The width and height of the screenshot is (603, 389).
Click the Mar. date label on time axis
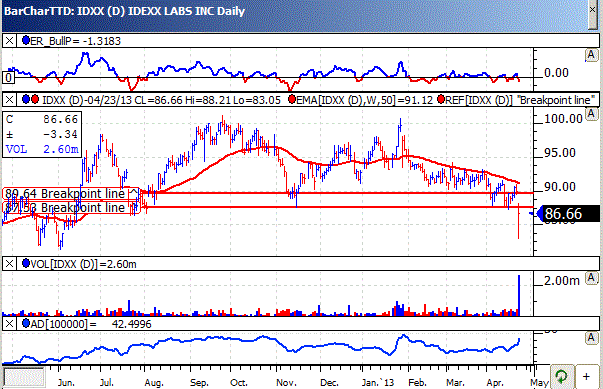[455, 382]
